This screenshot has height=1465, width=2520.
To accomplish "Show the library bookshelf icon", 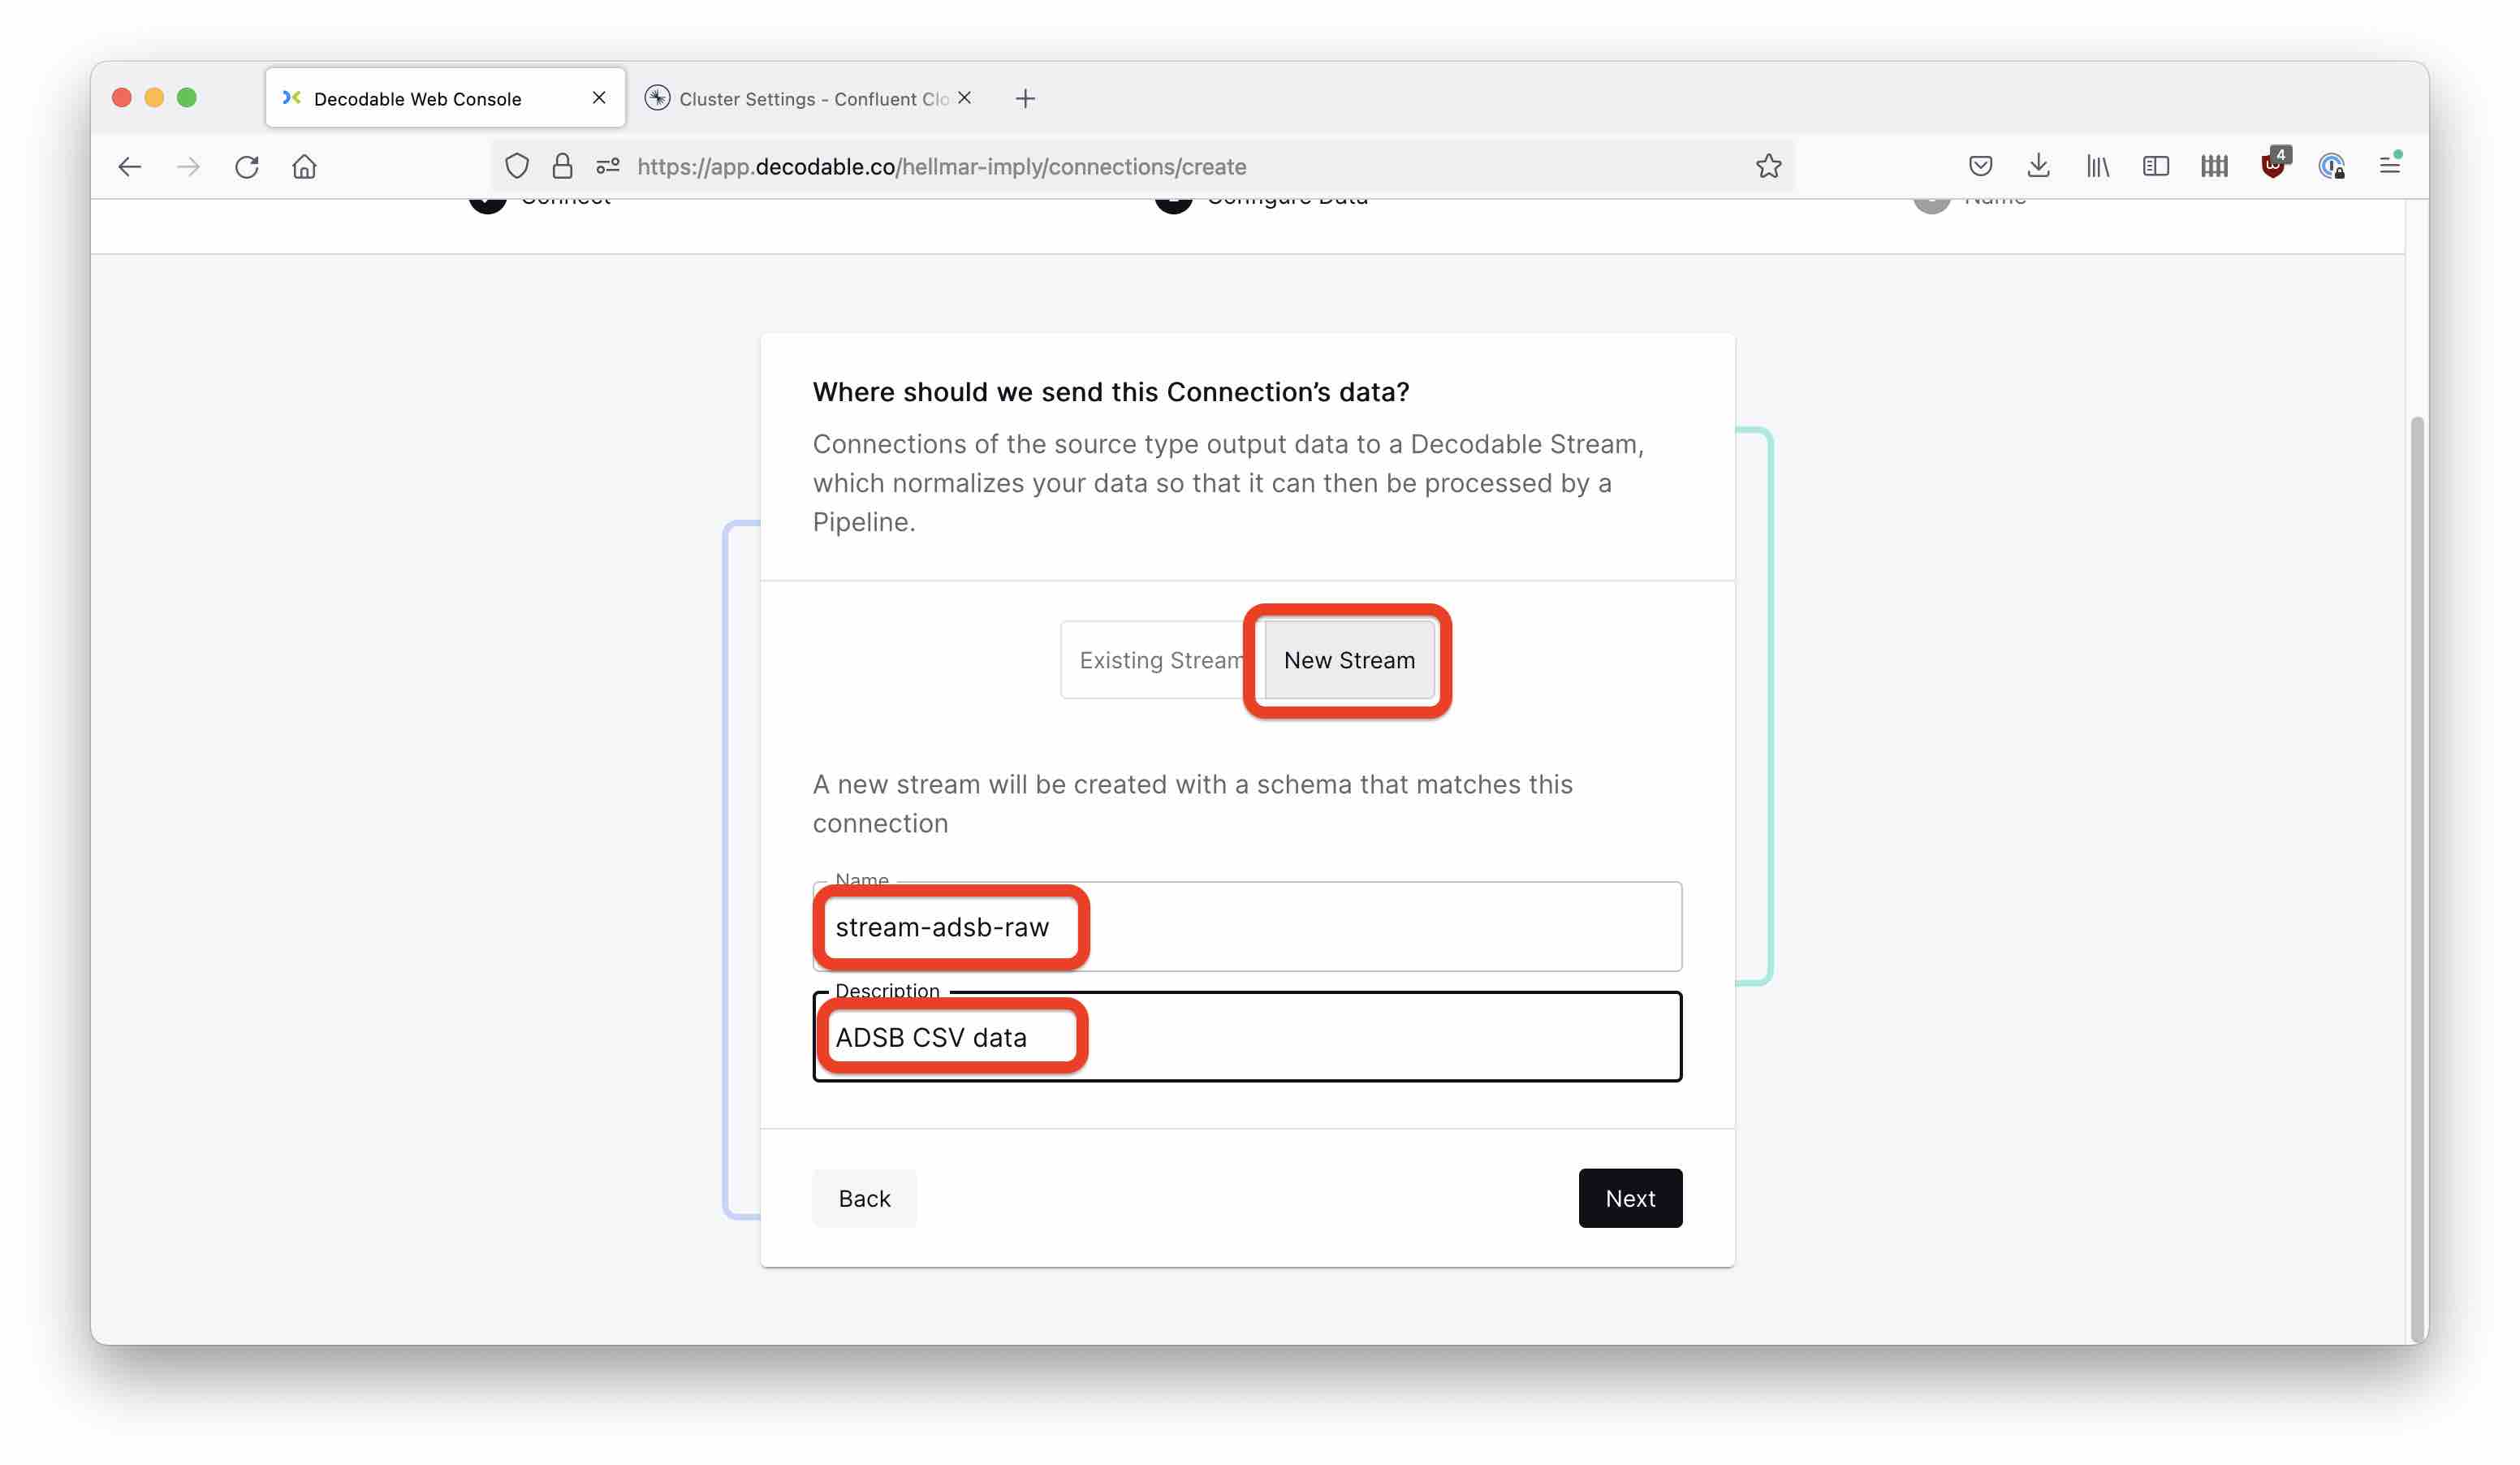I will tap(2097, 167).
